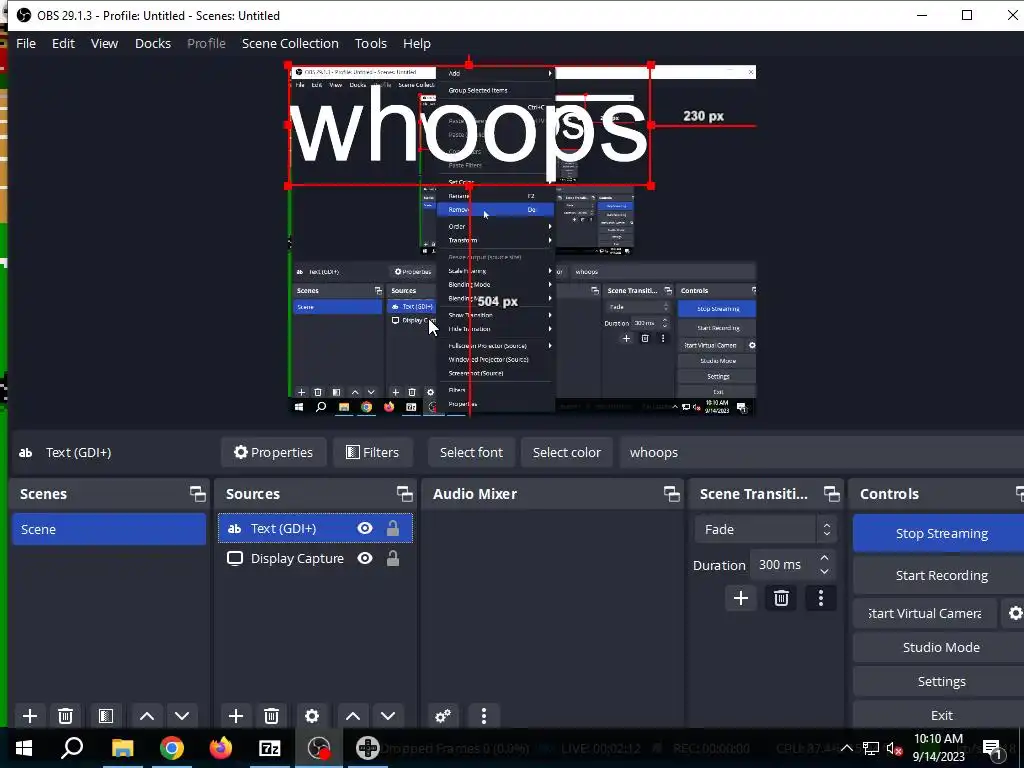Open Audio Mixer advanced properties gears icon
This screenshot has width=1024, height=768.
443,716
